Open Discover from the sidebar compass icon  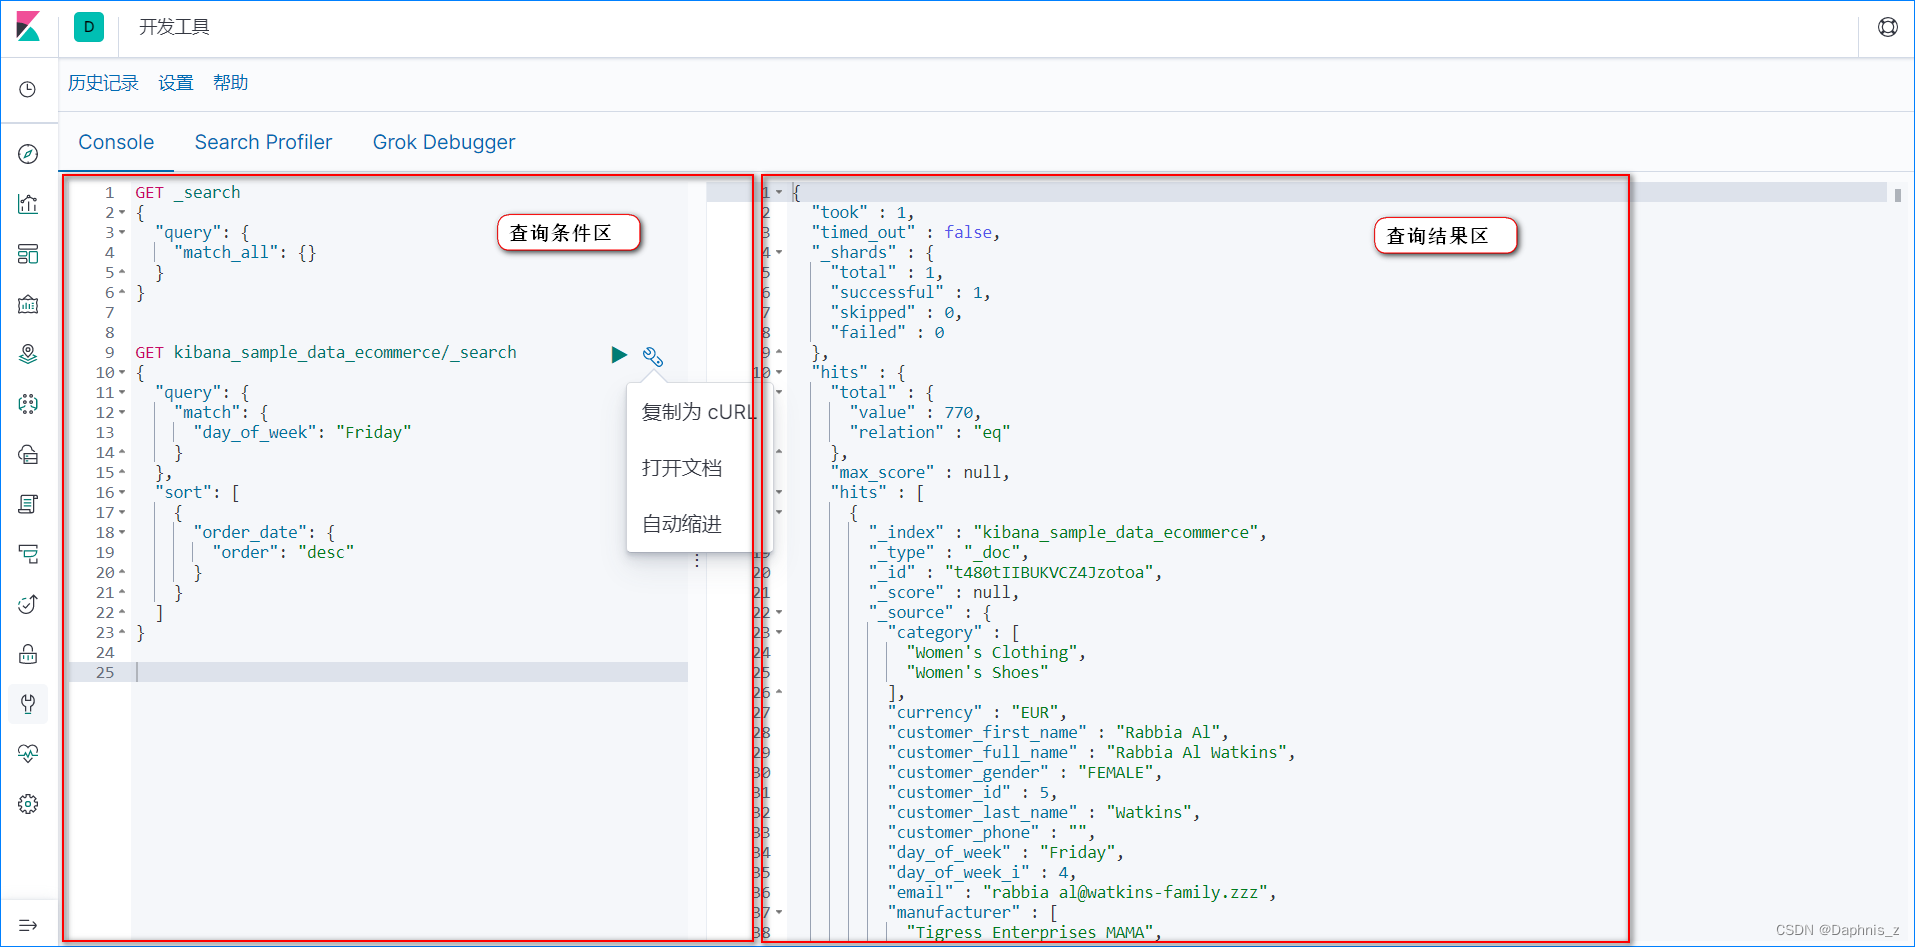pyautogui.click(x=28, y=154)
